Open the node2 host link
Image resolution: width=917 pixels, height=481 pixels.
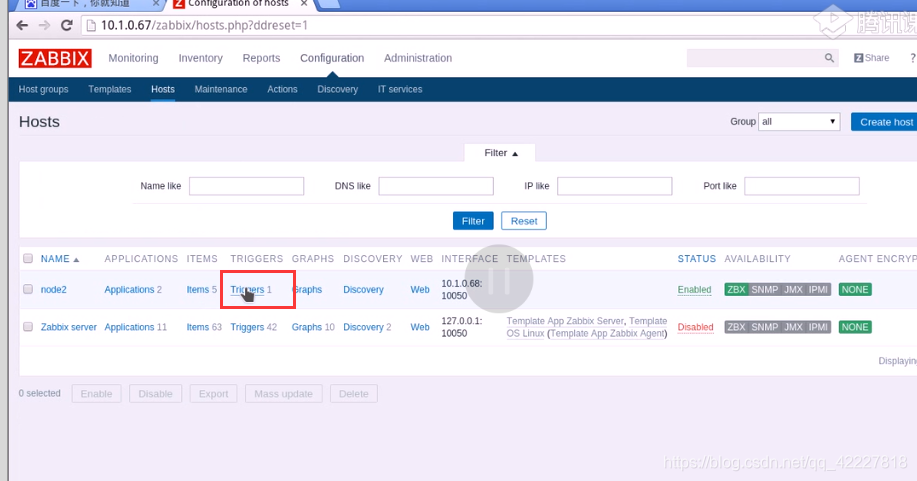(54, 290)
